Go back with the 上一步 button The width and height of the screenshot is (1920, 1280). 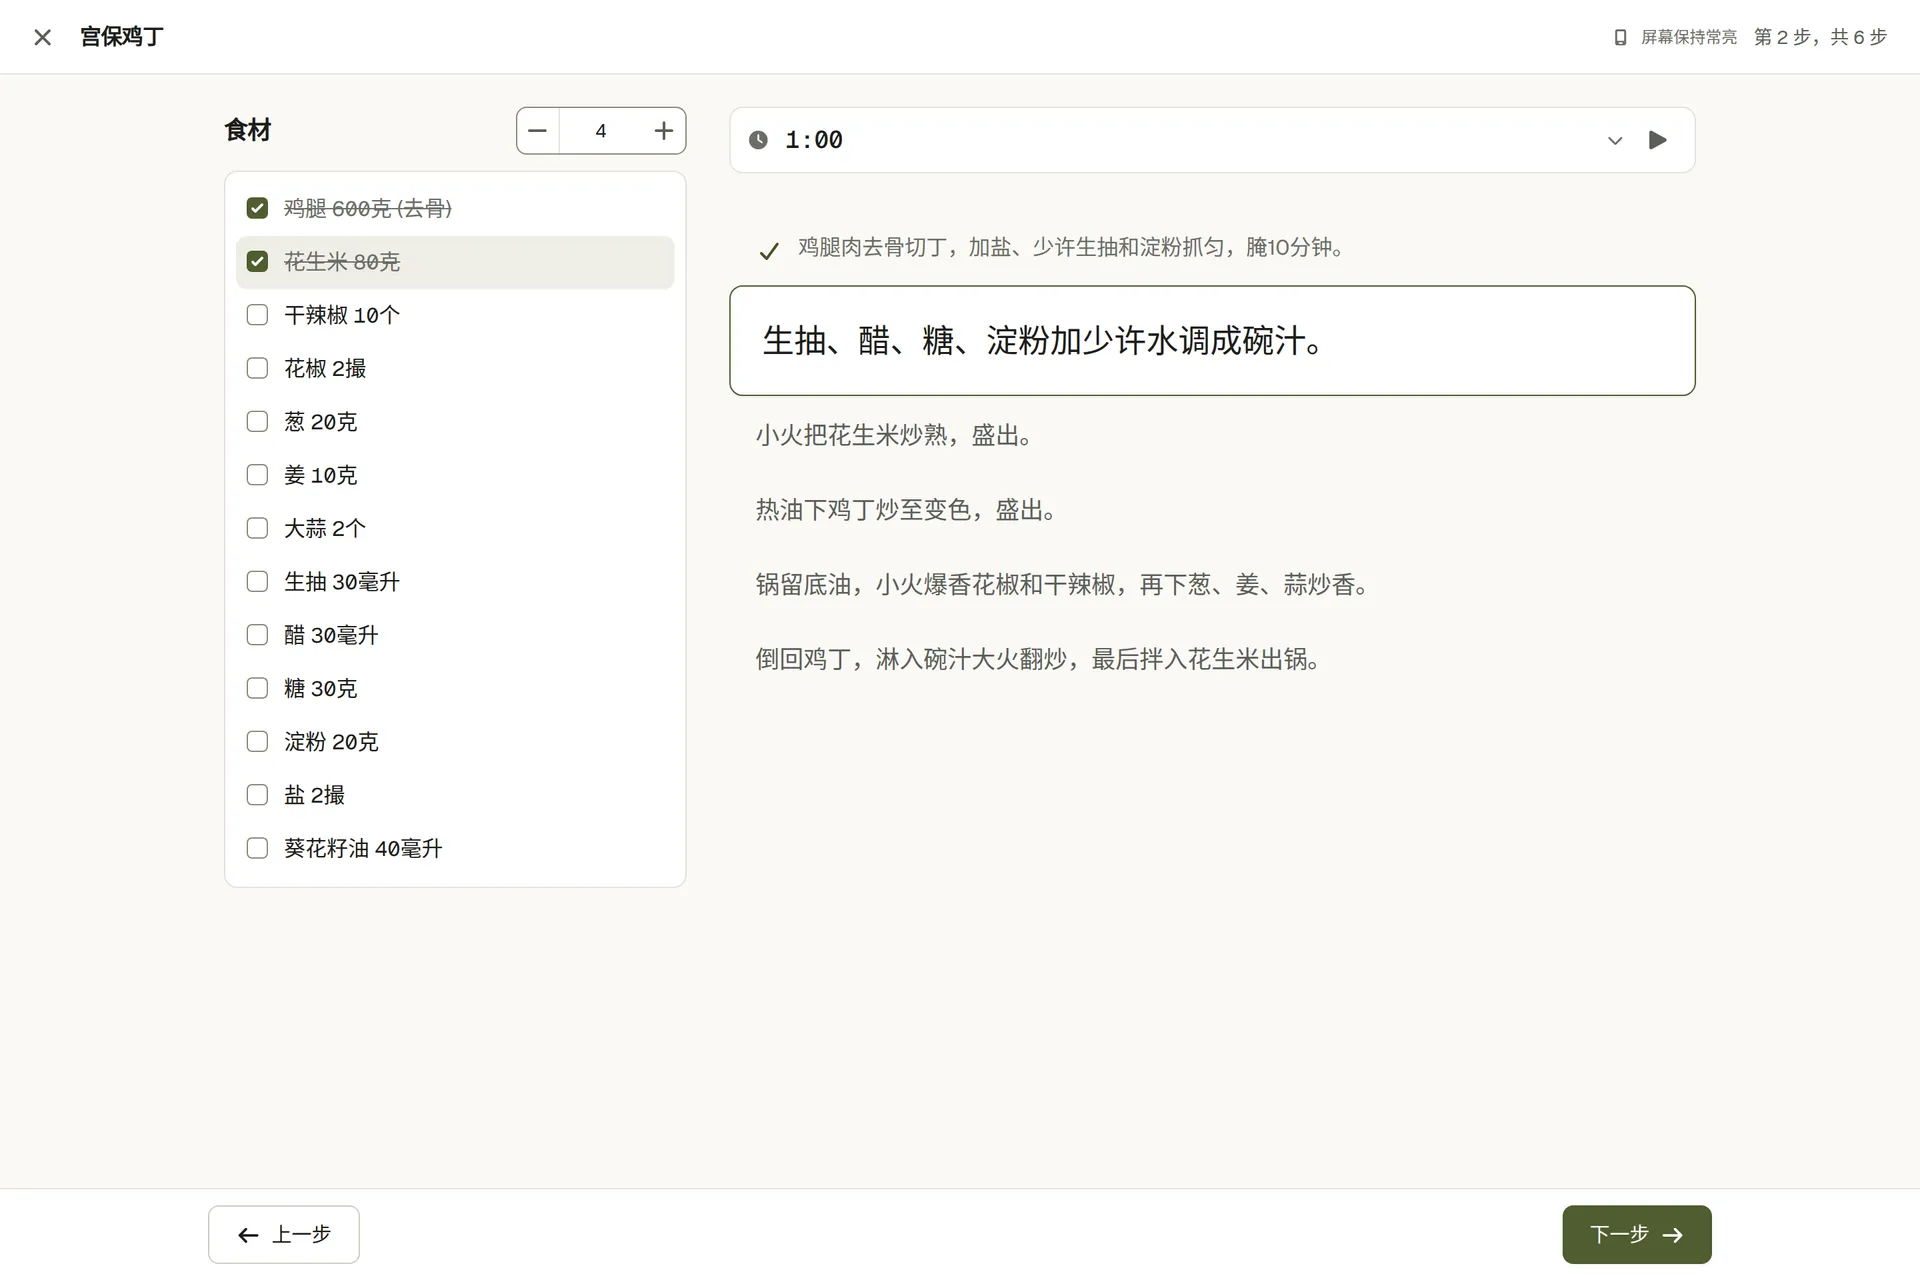pyautogui.click(x=284, y=1234)
